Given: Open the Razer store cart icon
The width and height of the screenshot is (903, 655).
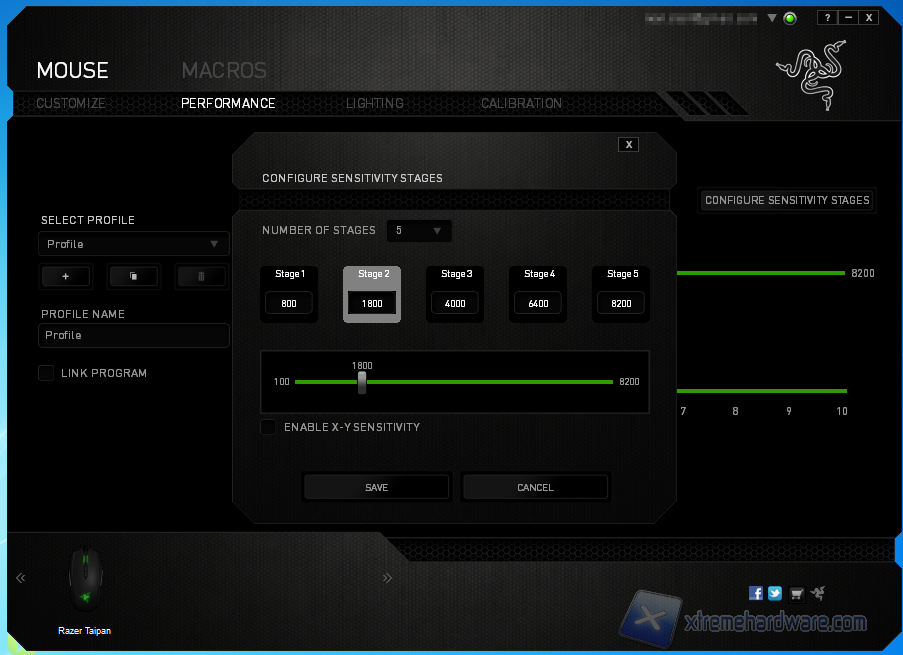Looking at the screenshot, I should pos(797,593).
